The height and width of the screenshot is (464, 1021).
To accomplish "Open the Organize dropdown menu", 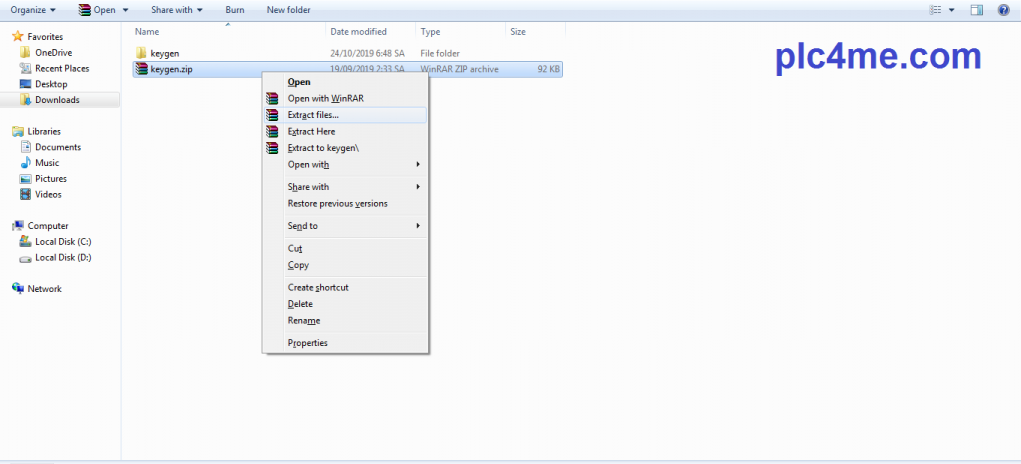I will click(x=33, y=10).
